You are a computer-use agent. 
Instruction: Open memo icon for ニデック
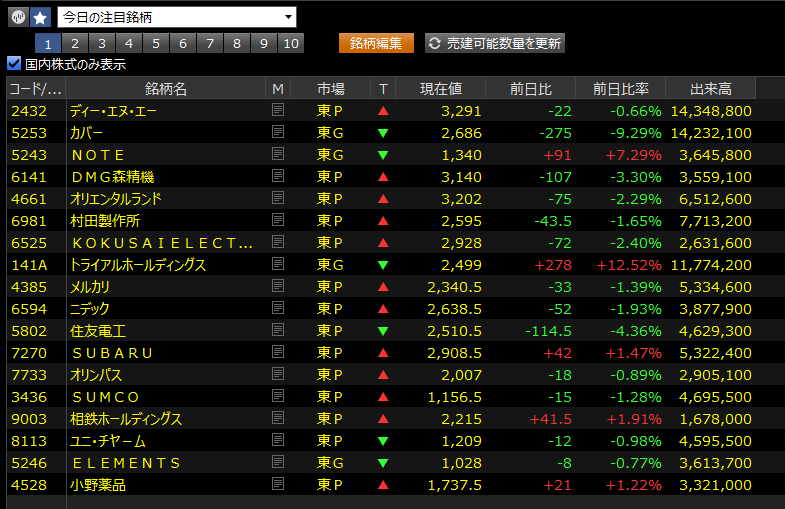coord(278,308)
